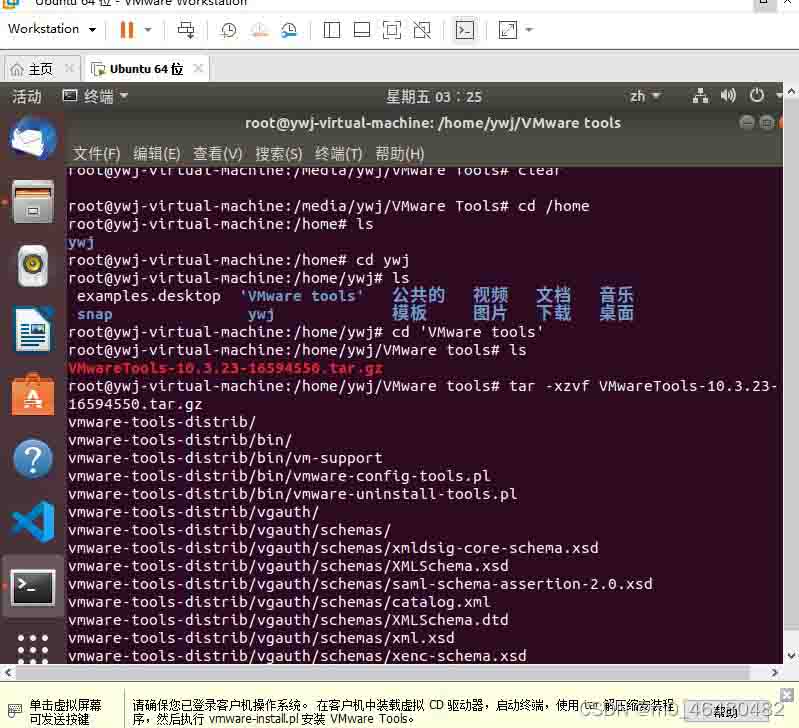Click the 'VMware tools' directory in ls output
Screen dimensions: 799x728
(x=302, y=296)
